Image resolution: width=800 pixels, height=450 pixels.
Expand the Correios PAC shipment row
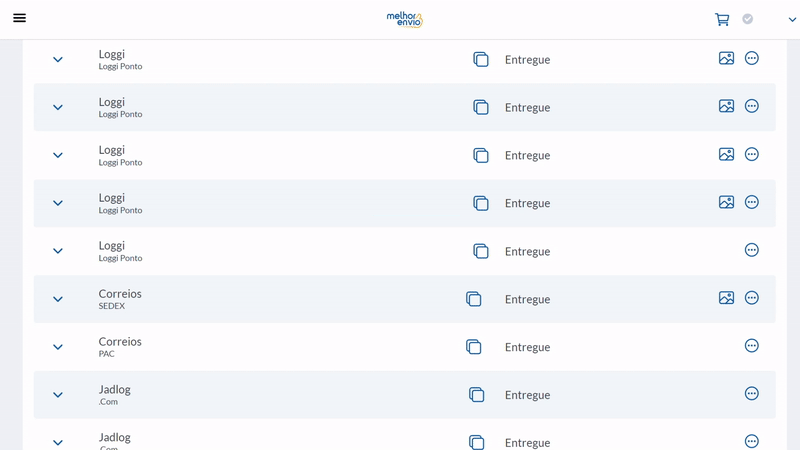(58, 347)
